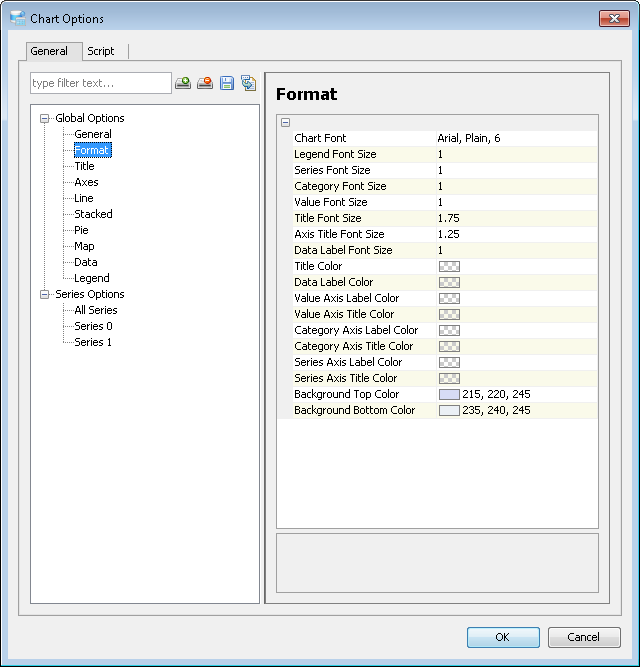Click the Title Font Size value 1.75
The width and height of the screenshot is (640, 667).
(449, 218)
